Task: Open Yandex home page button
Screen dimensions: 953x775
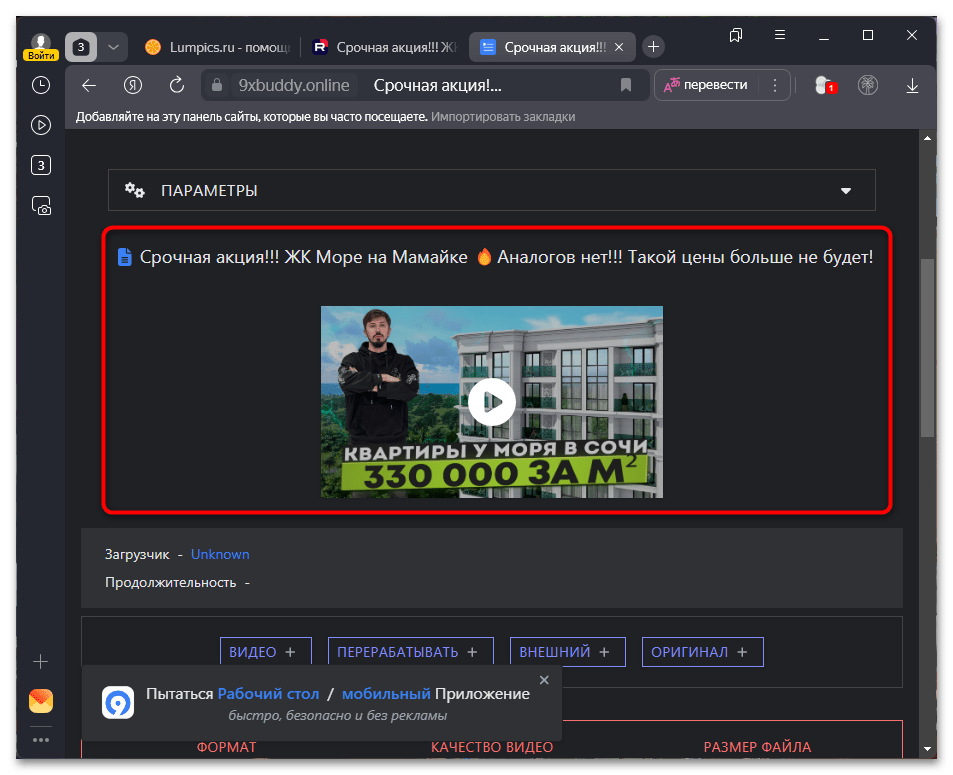Action: 132,86
